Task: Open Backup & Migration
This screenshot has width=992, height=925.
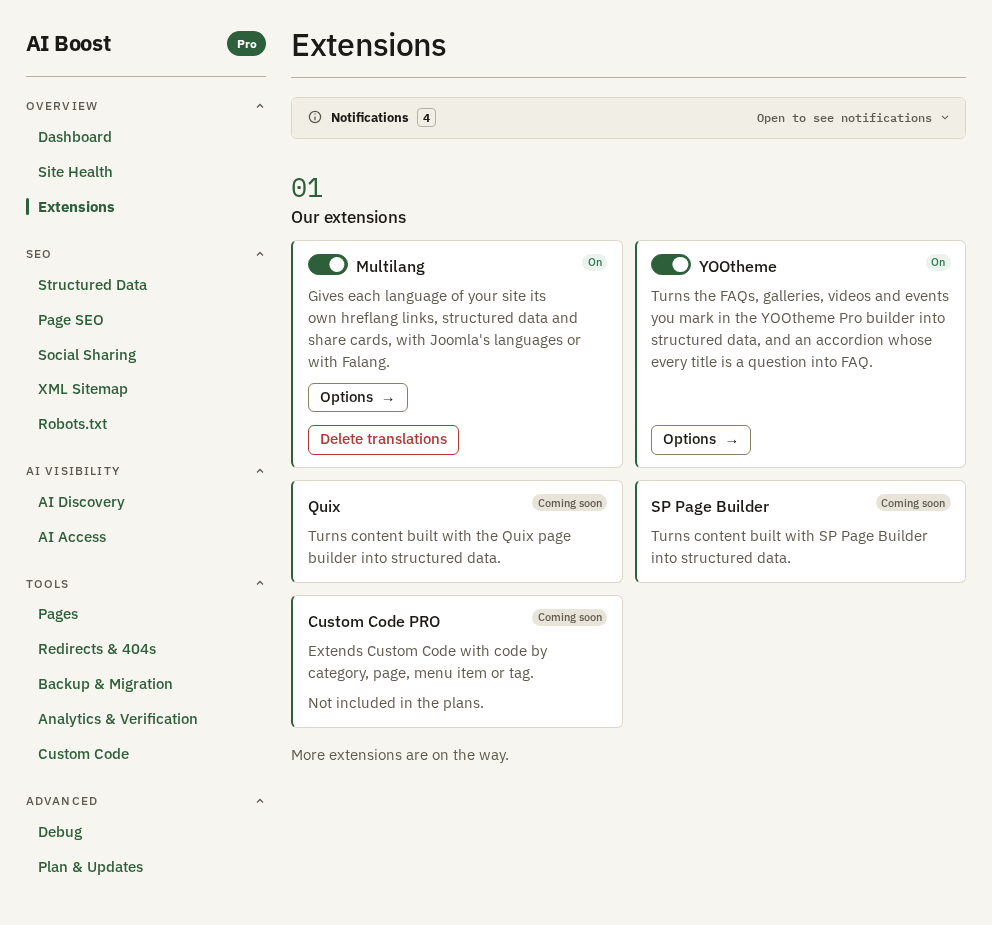Action: coord(105,684)
